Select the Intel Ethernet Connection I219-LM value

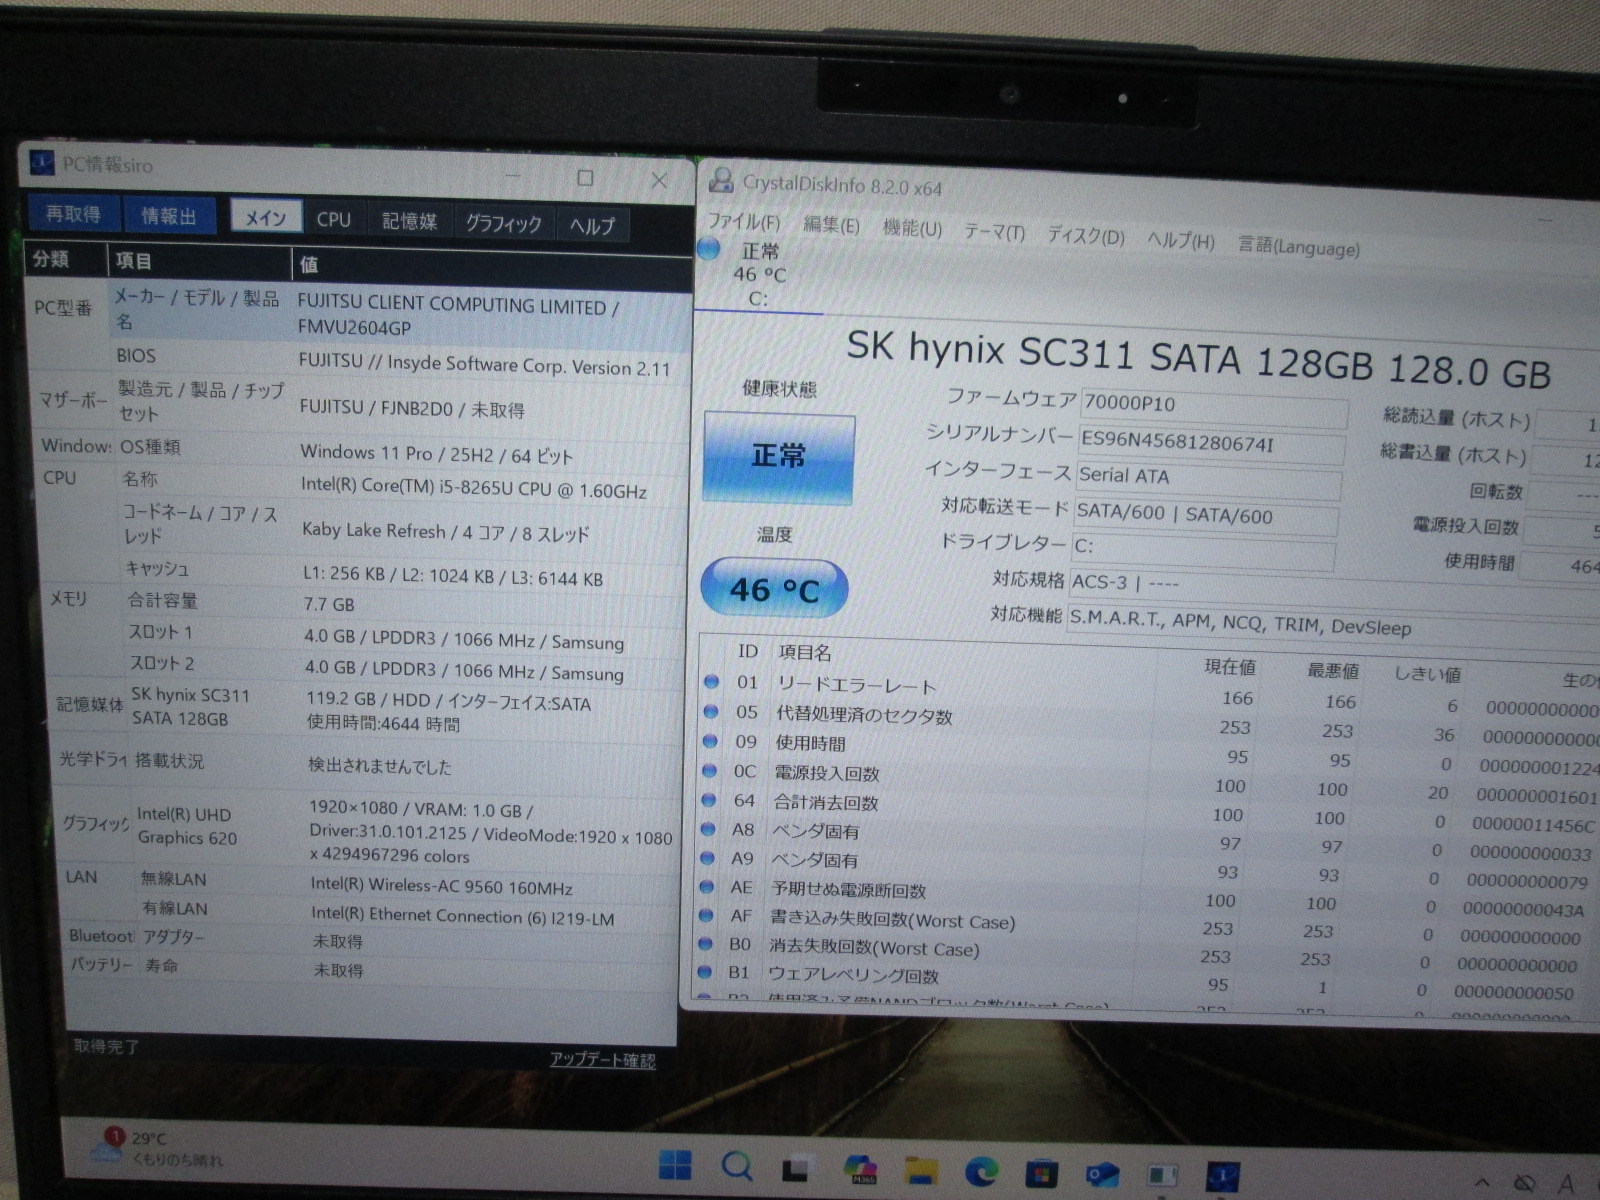coord(462,916)
